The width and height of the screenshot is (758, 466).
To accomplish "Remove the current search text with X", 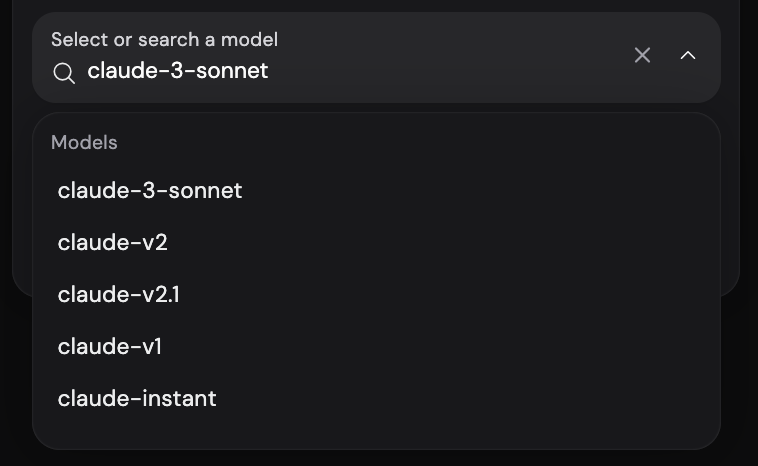I will (642, 55).
